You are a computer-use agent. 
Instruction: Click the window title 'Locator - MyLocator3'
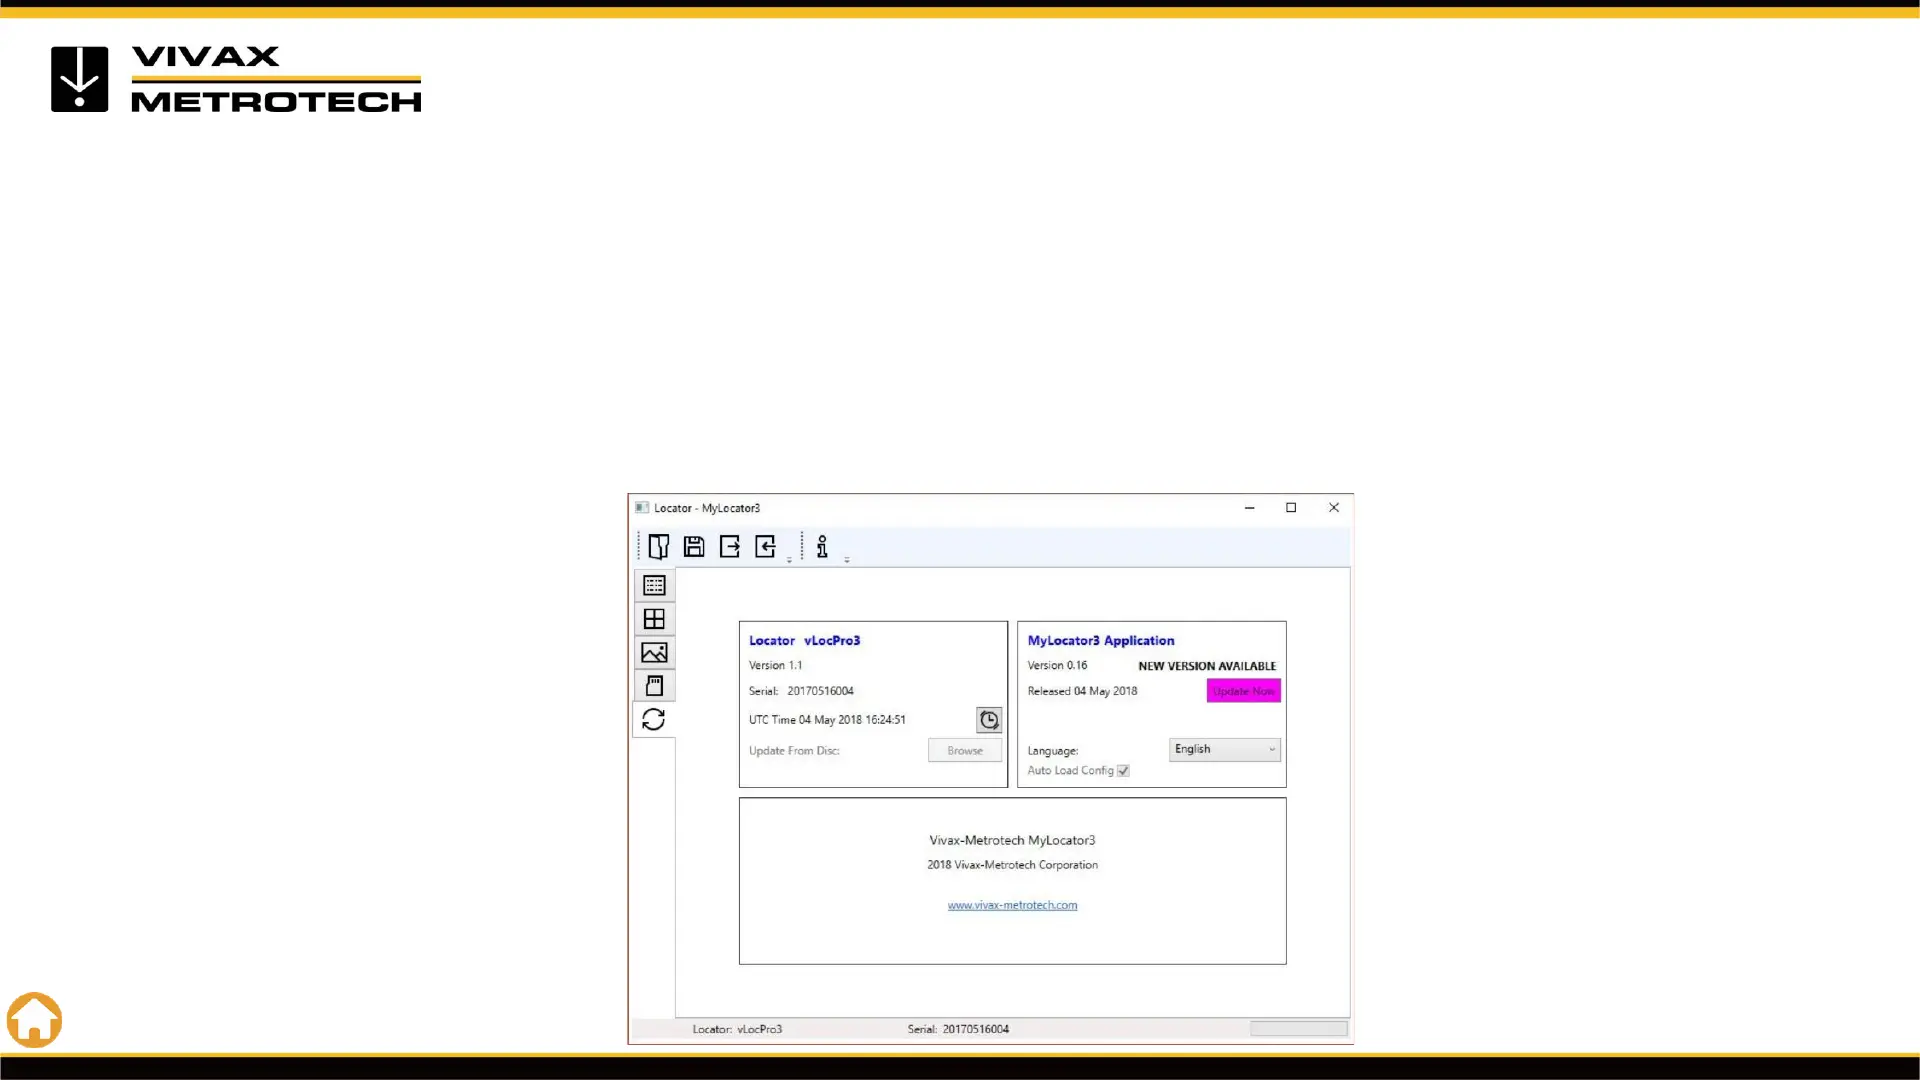pyautogui.click(x=707, y=508)
